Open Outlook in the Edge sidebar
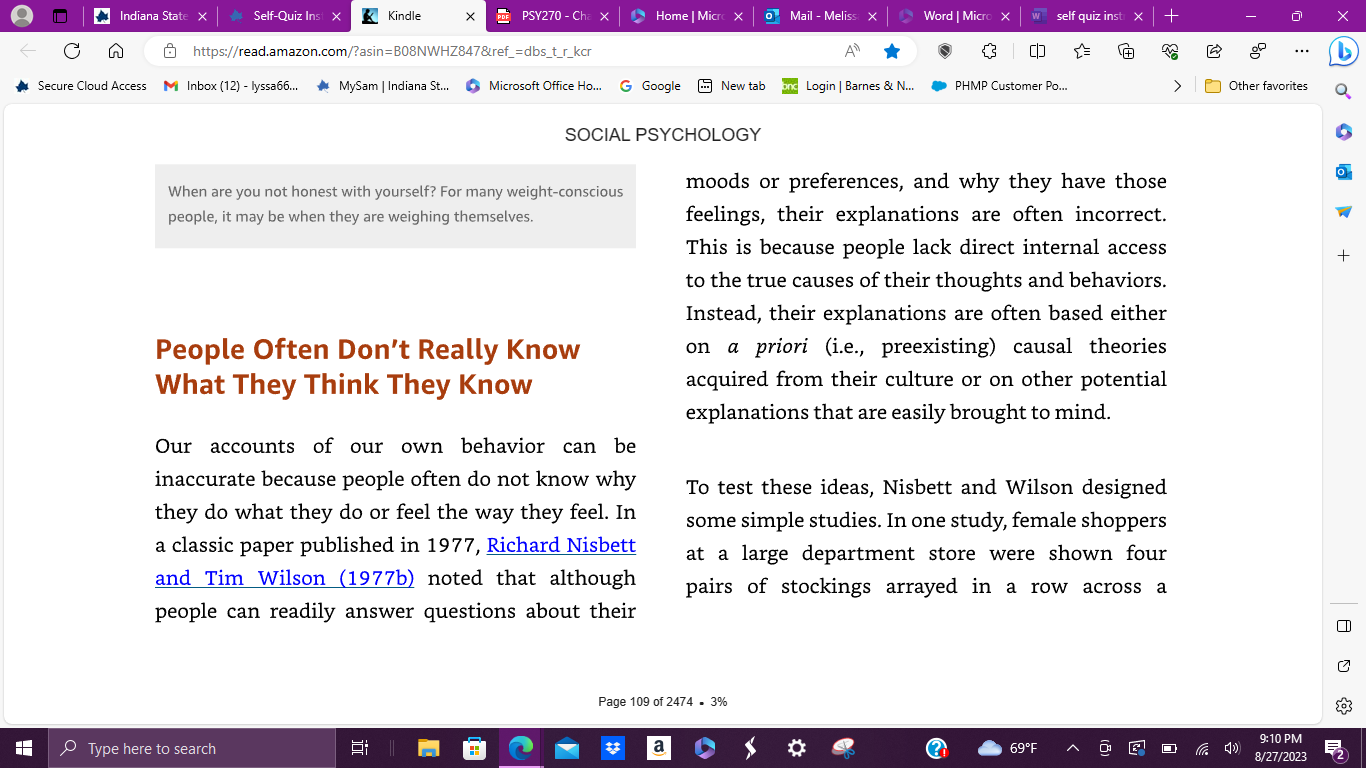This screenshot has width=1366, height=768. point(1344,172)
